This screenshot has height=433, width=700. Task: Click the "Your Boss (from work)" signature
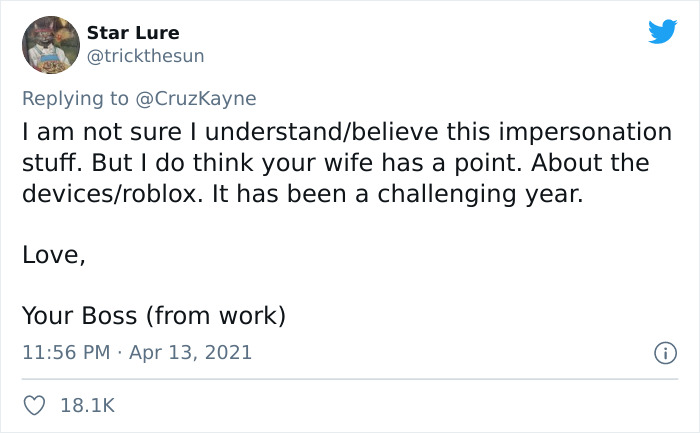coord(154,317)
